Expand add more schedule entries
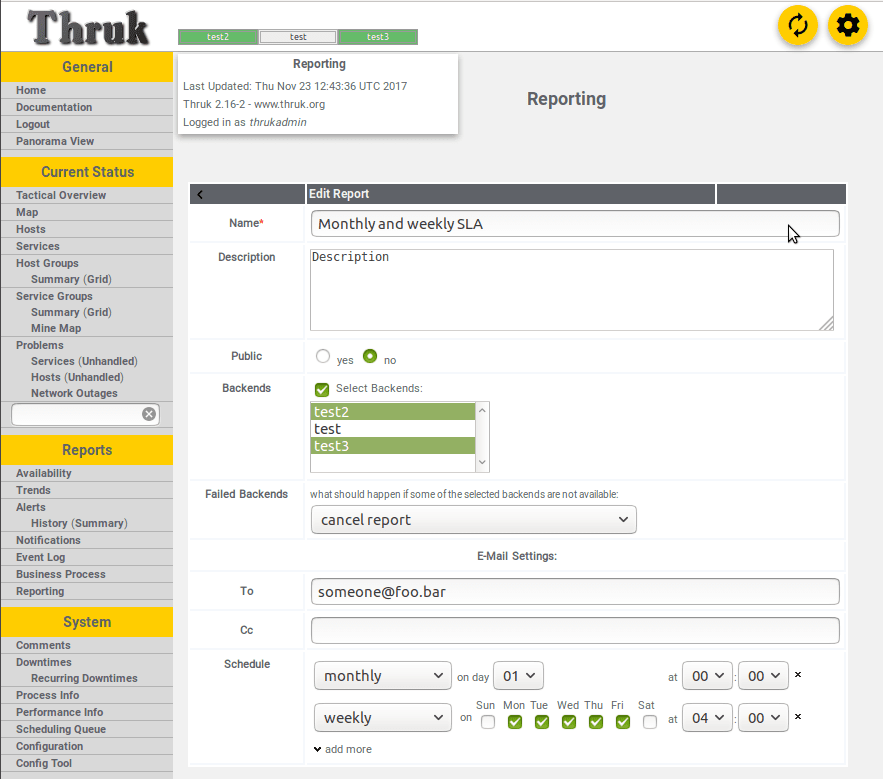883x779 pixels. pos(342,749)
